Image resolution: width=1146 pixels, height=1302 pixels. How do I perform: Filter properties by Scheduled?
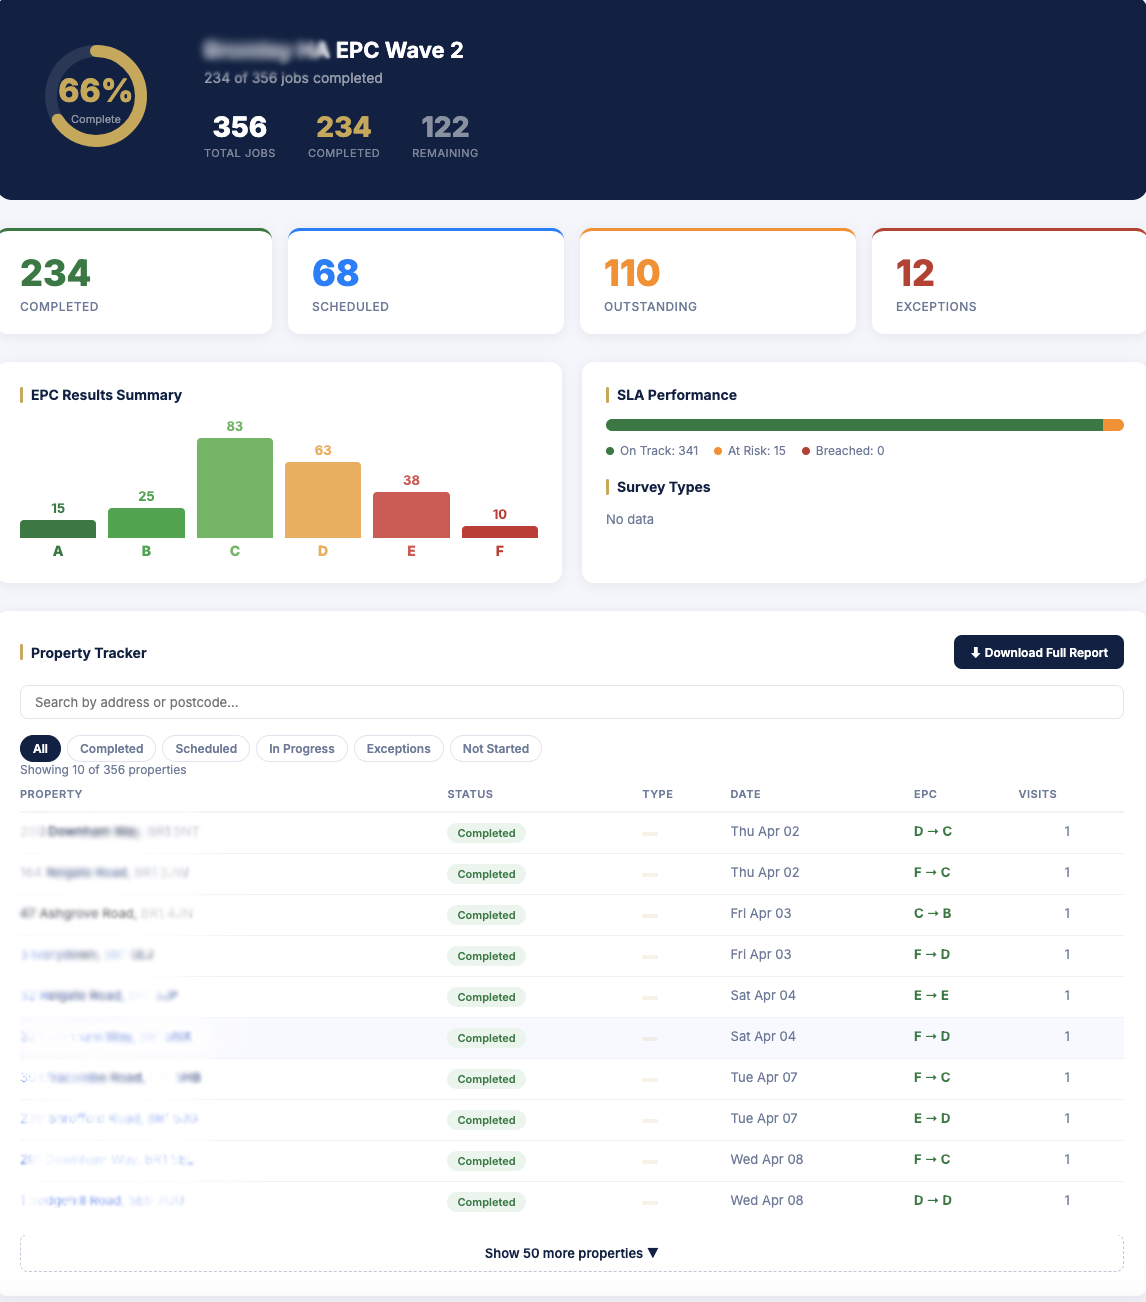pos(206,748)
